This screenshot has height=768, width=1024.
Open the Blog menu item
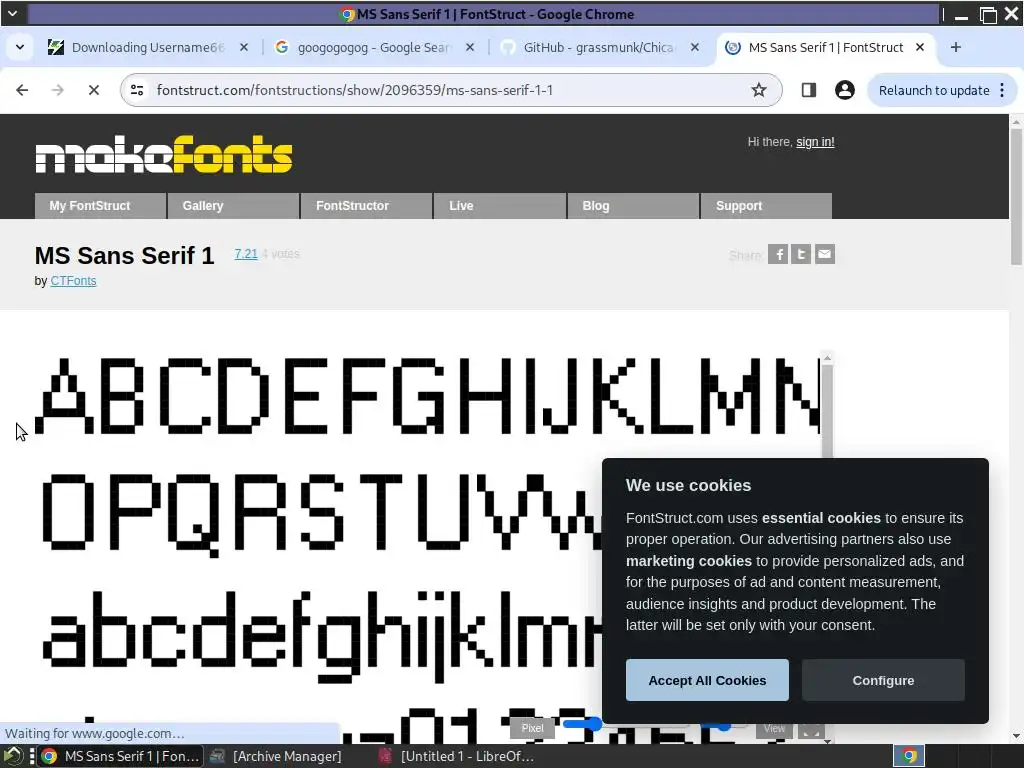(633, 206)
